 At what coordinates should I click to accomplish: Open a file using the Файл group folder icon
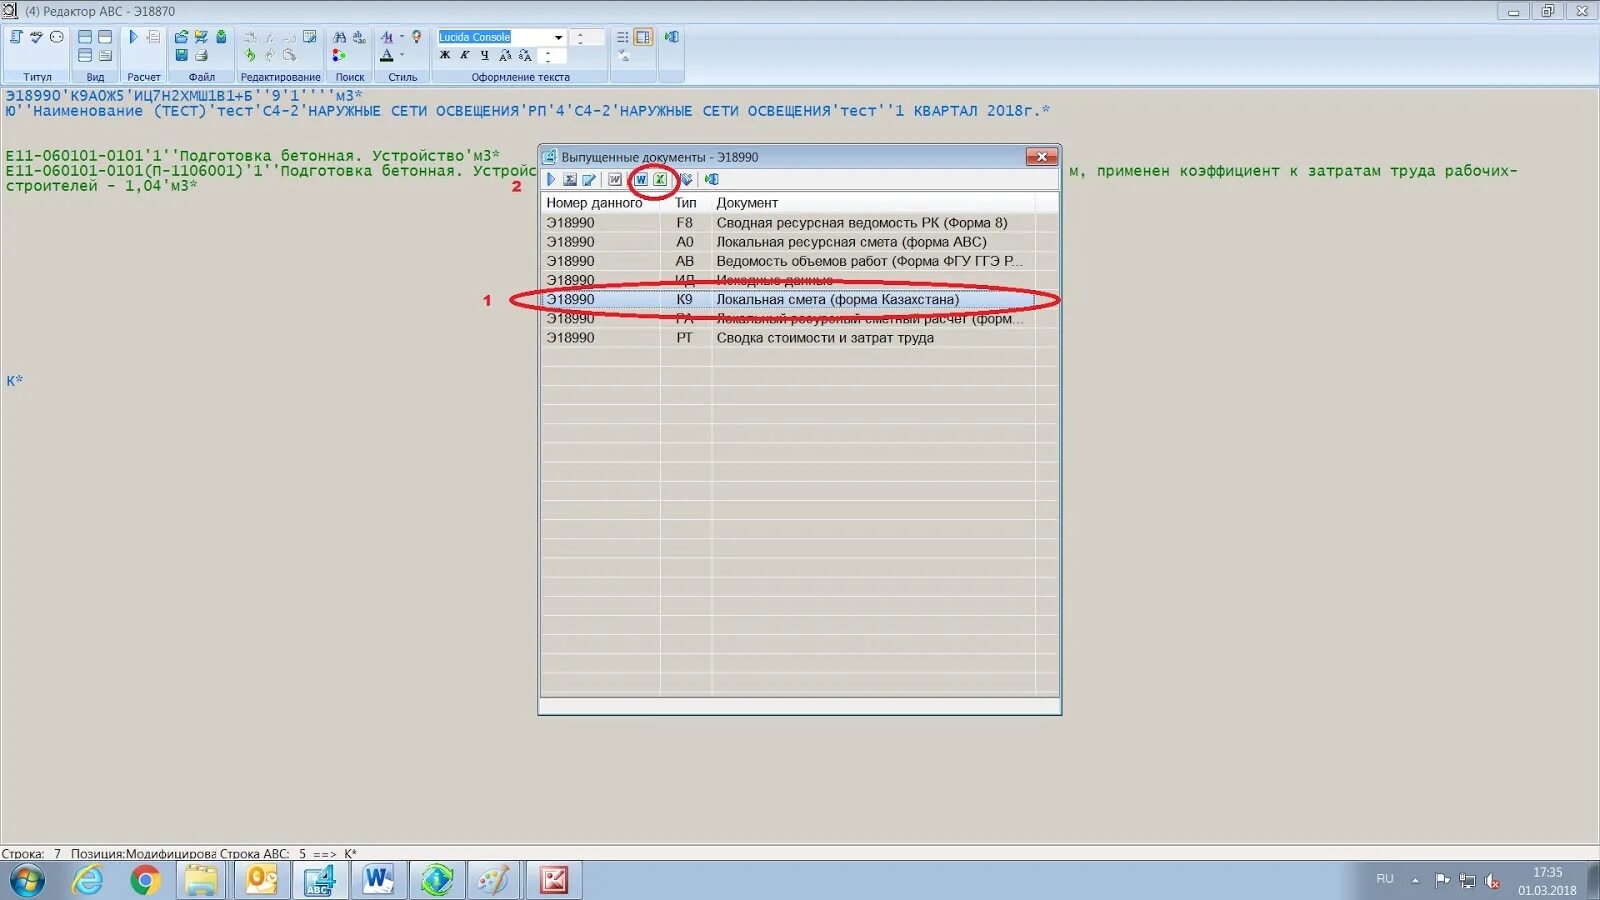(x=181, y=37)
